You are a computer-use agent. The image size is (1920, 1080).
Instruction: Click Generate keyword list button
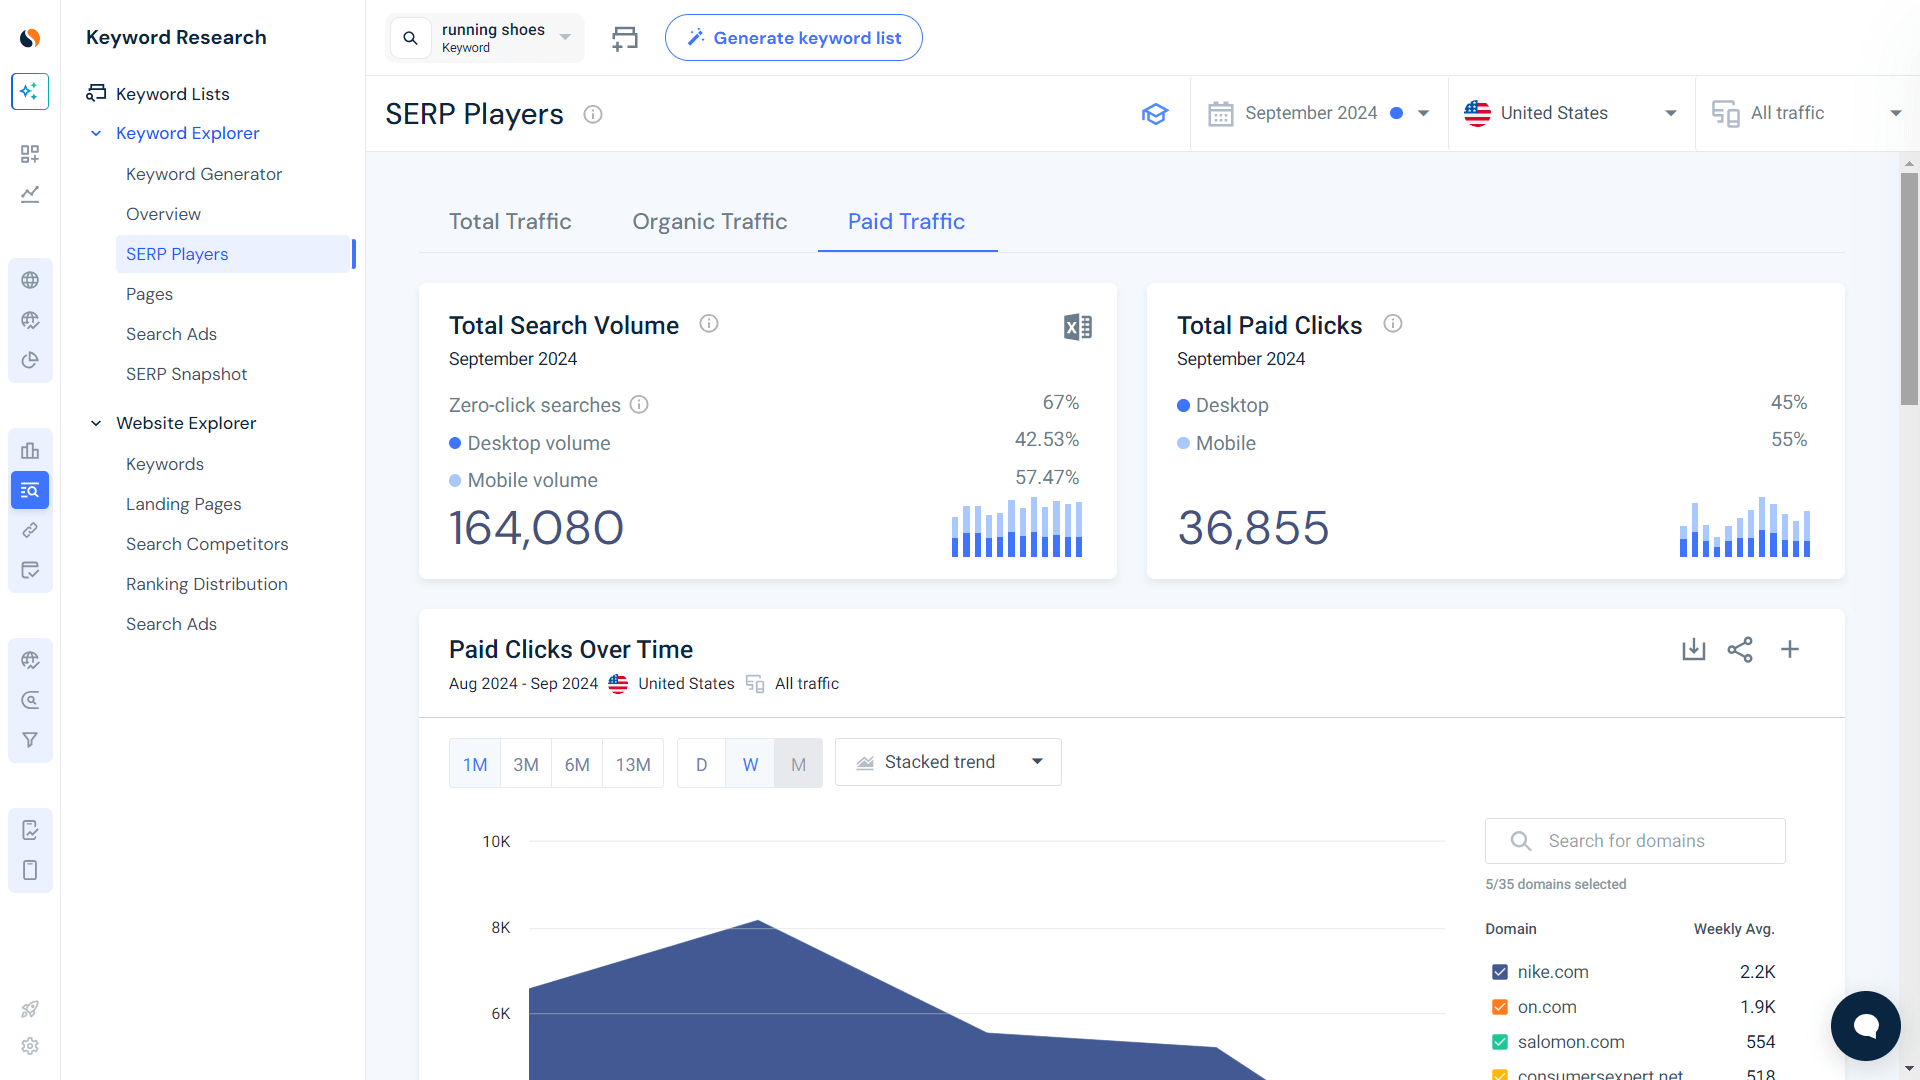coord(793,38)
